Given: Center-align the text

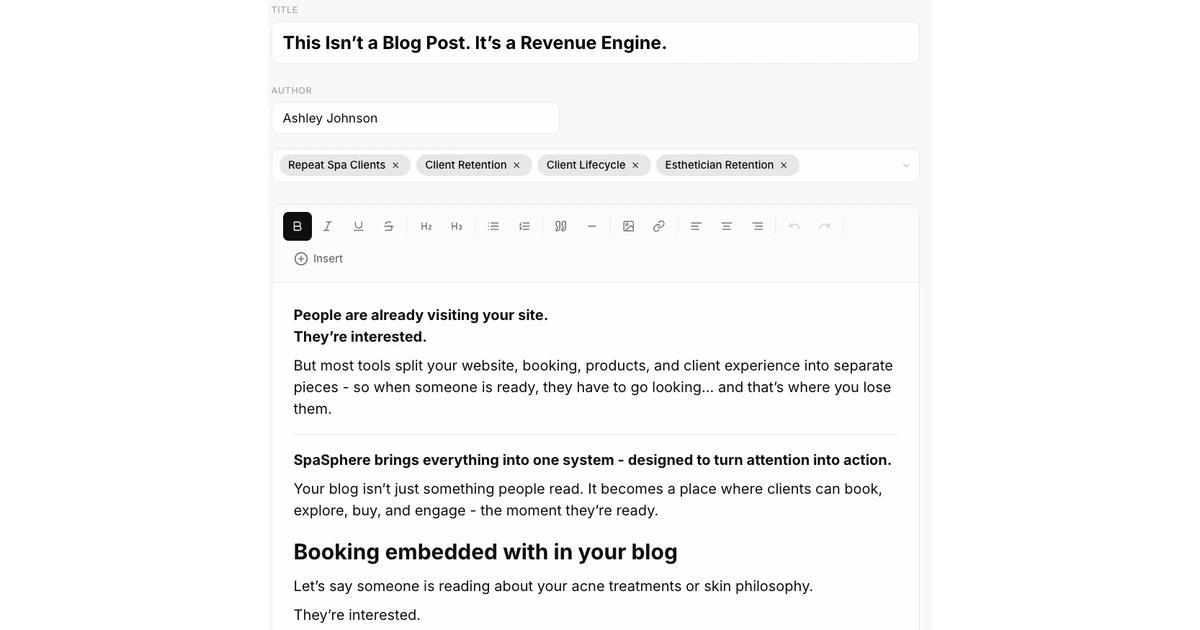Looking at the screenshot, I should [727, 227].
